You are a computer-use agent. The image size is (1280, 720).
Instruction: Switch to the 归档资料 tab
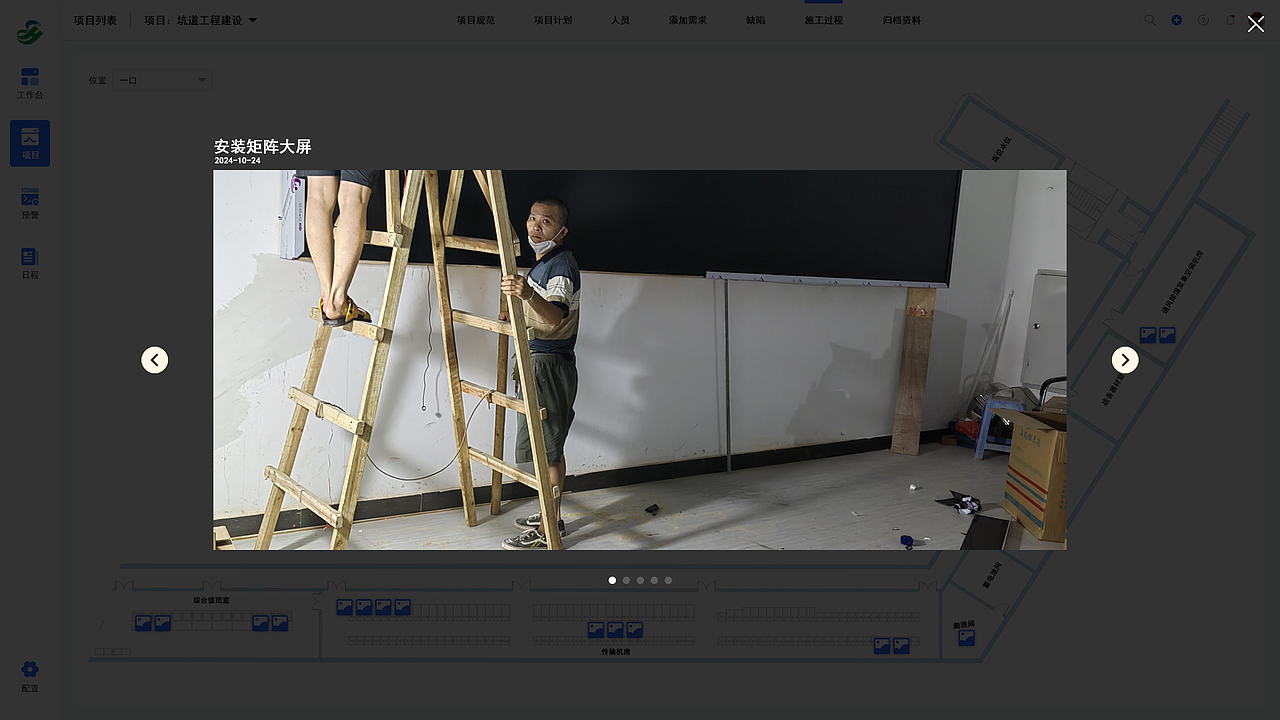tap(902, 20)
